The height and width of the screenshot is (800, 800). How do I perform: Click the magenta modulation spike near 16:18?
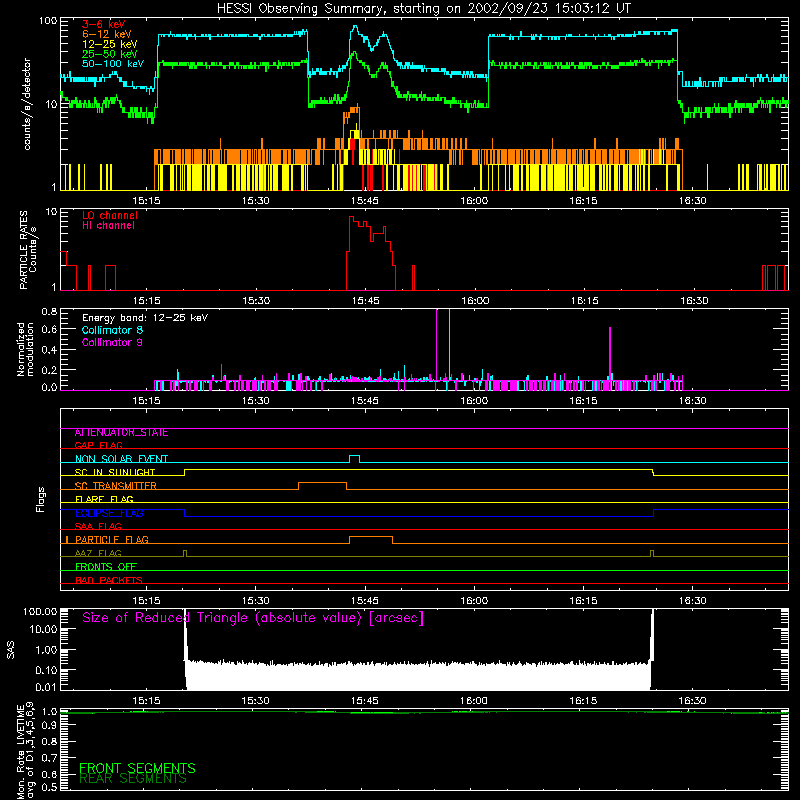[610, 355]
